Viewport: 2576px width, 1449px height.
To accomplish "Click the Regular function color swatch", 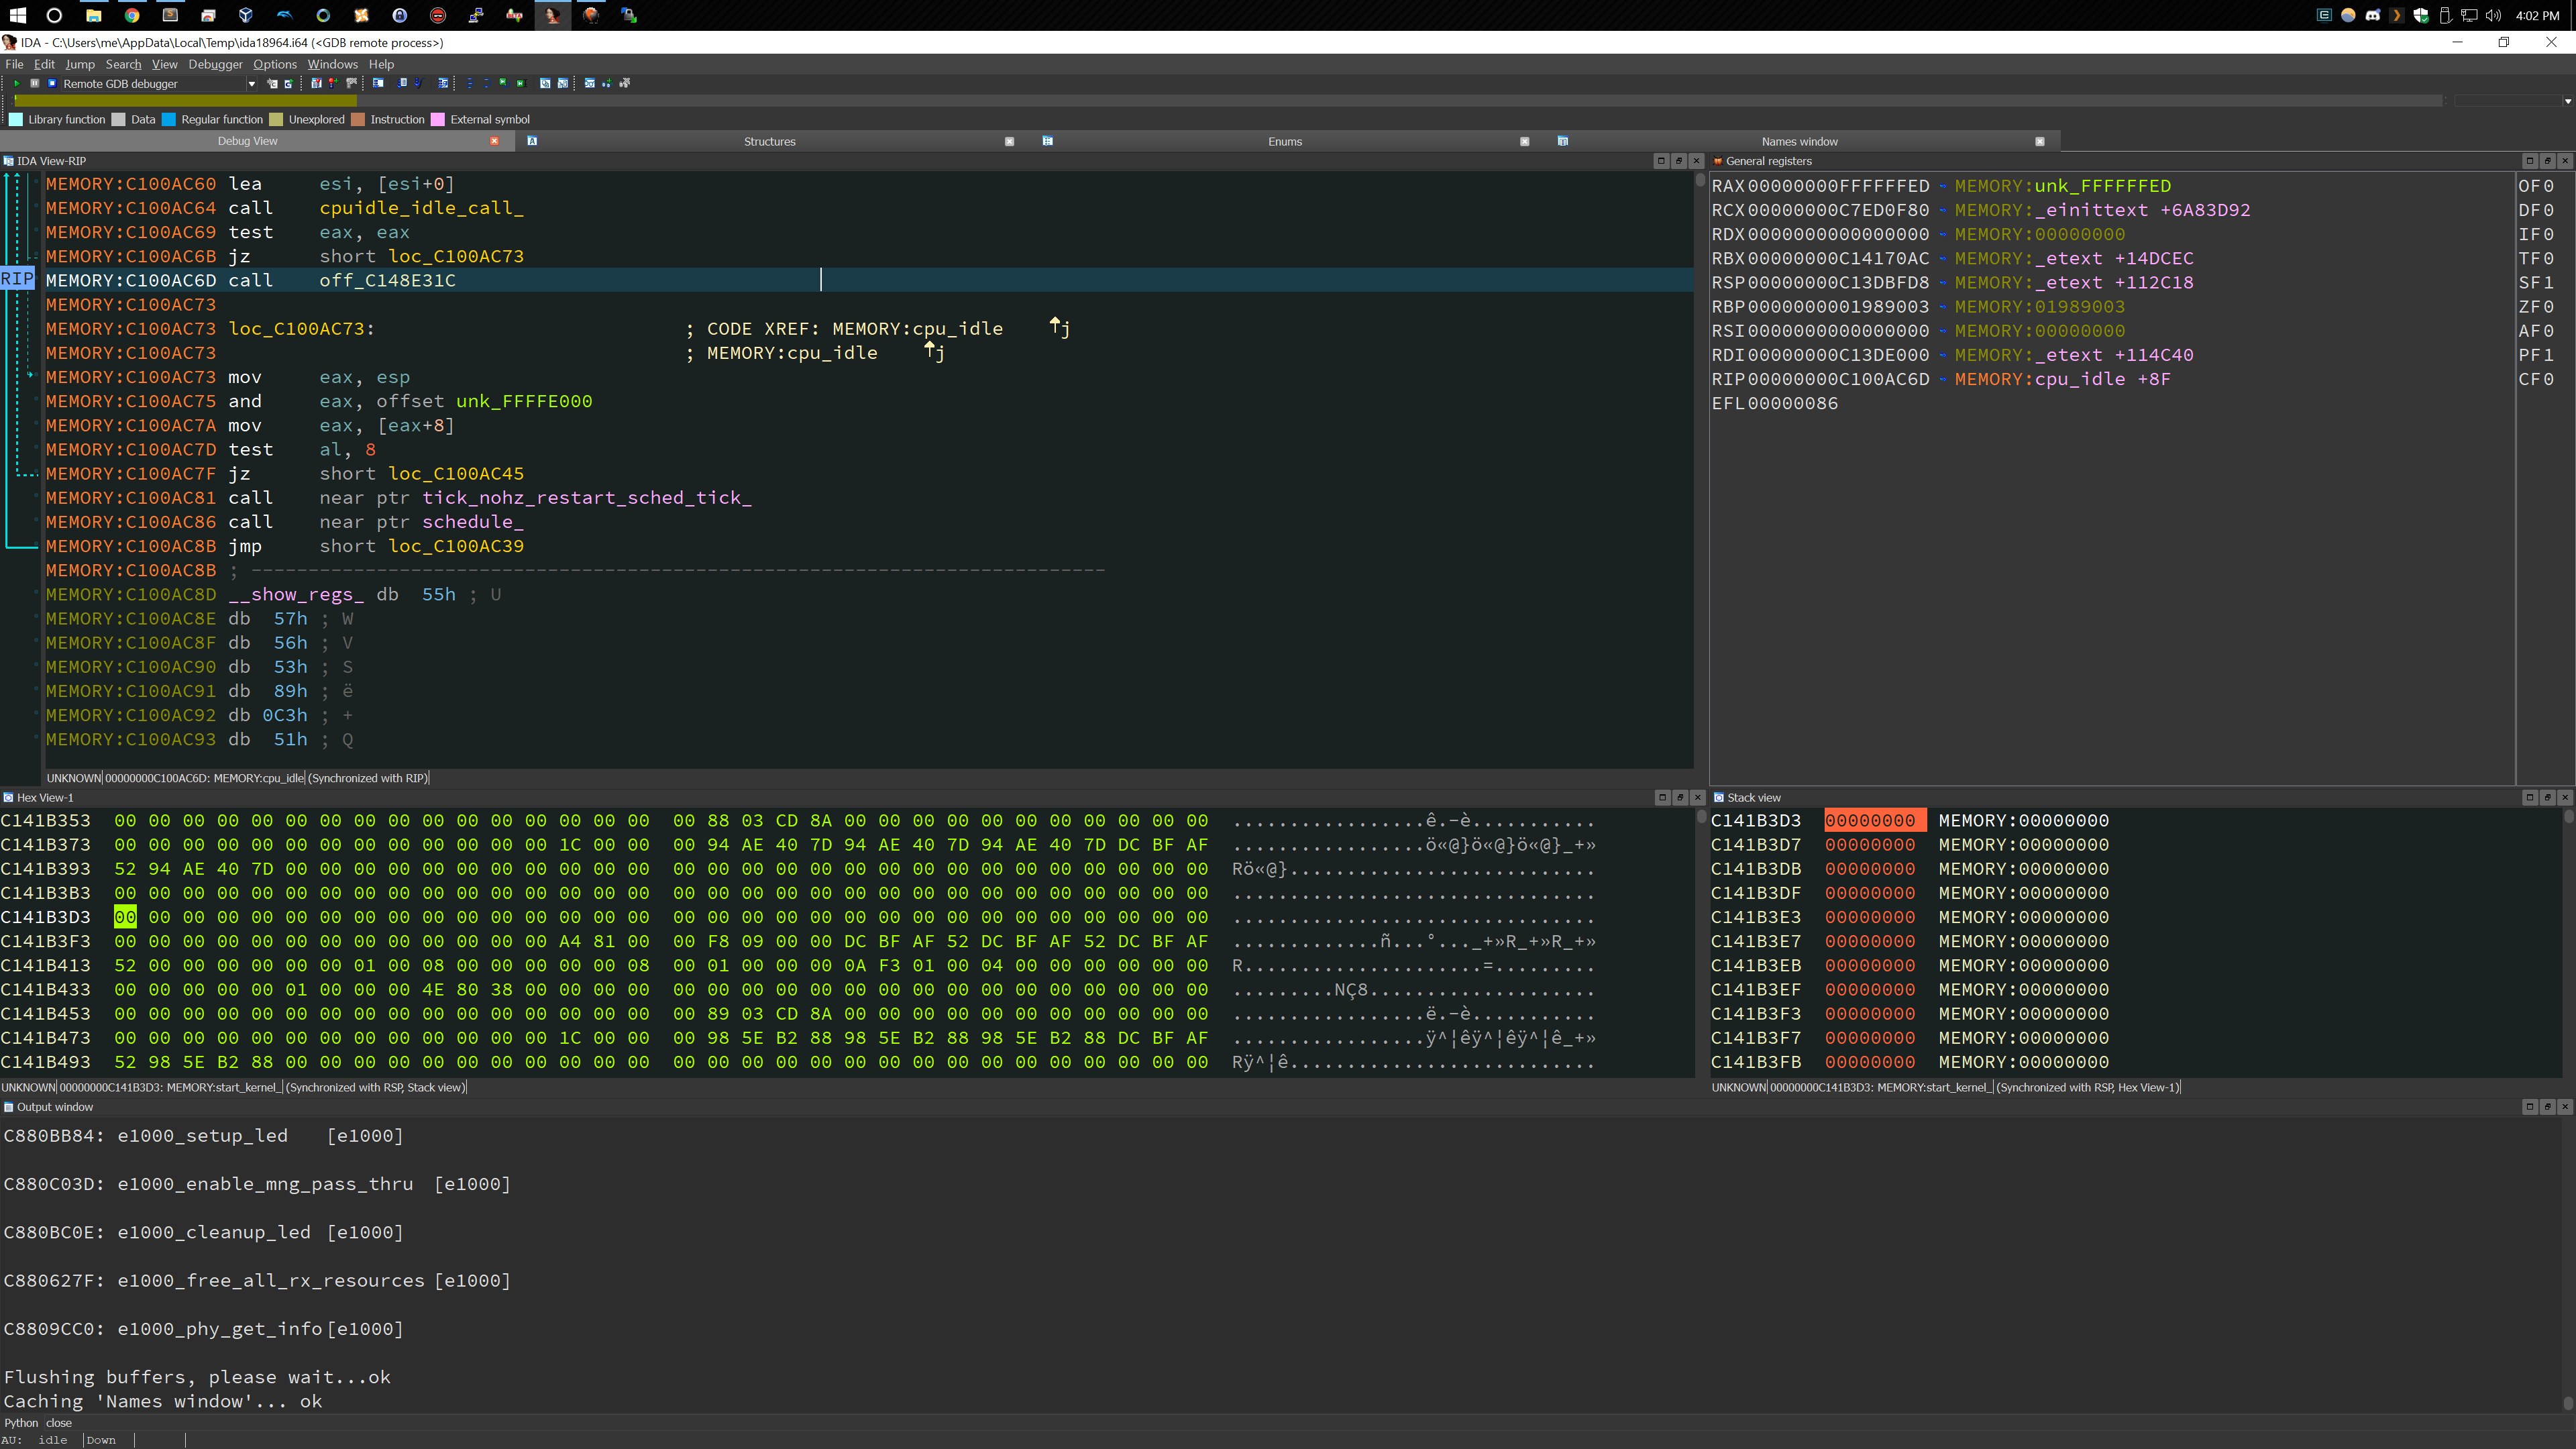I will click(x=169, y=120).
